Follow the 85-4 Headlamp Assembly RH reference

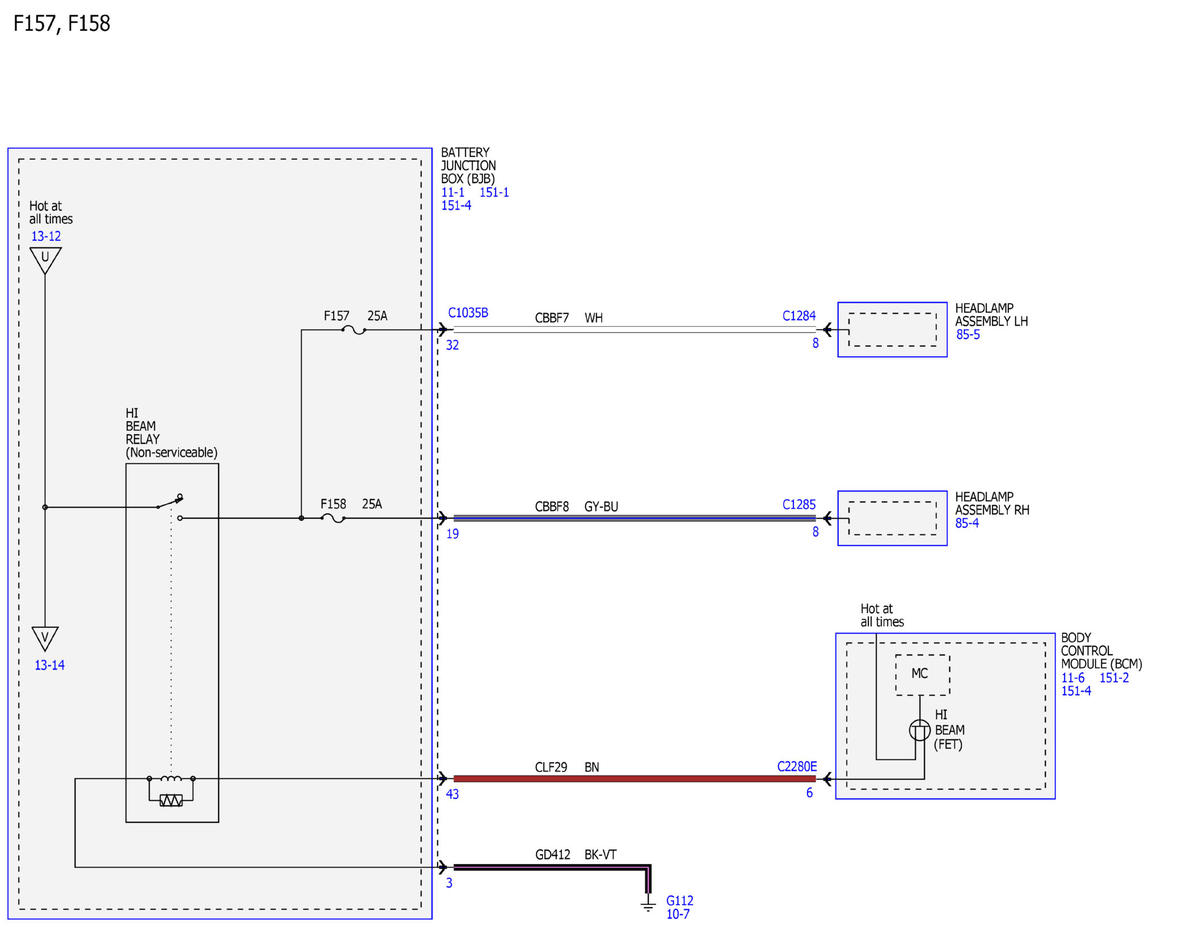(x=968, y=523)
